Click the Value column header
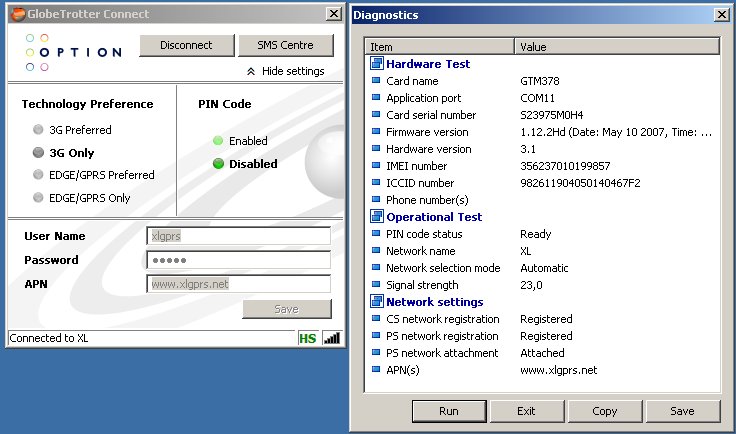The height and width of the screenshot is (434, 736). pyautogui.click(x=617, y=46)
